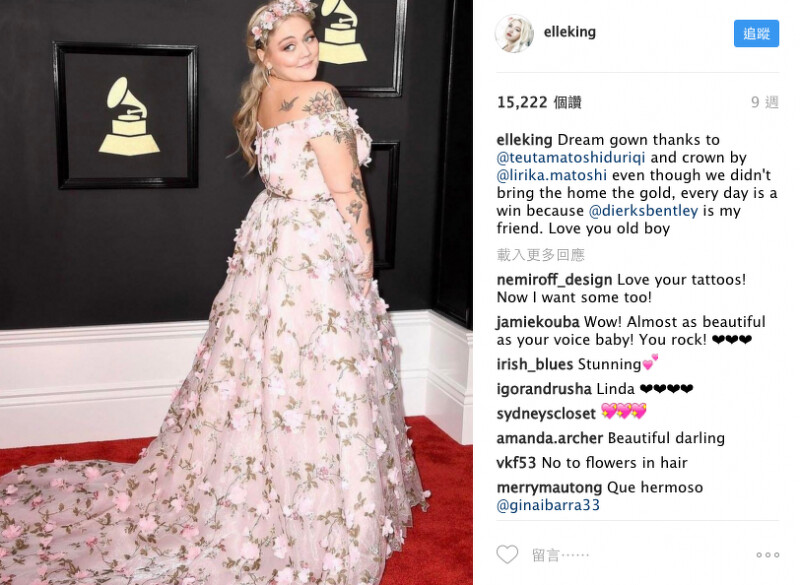Click the 9 週 post timestamp

tap(764, 103)
